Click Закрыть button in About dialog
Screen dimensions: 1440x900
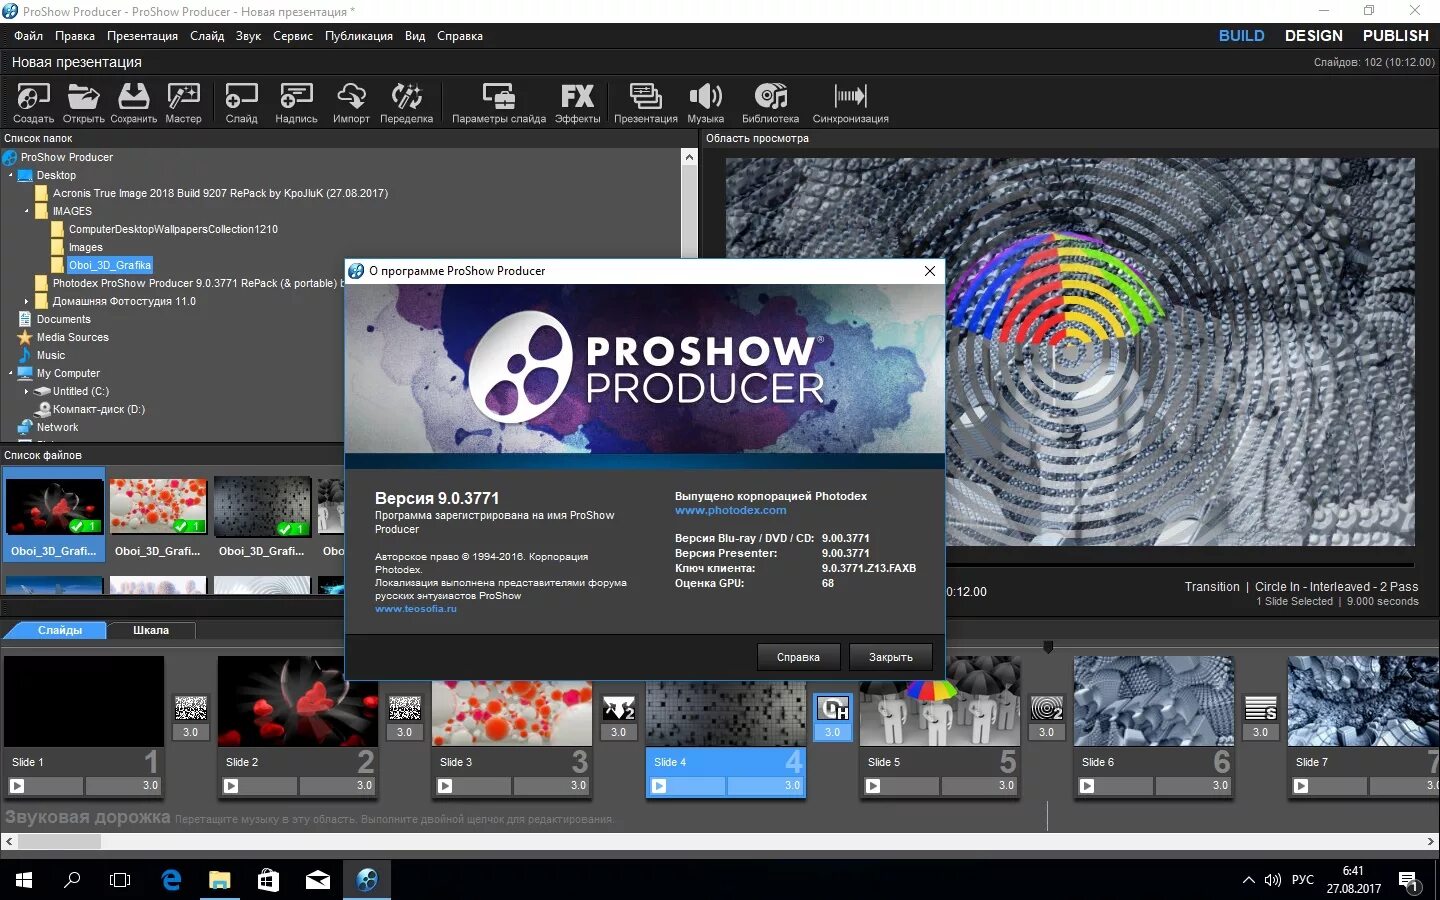[890, 657]
